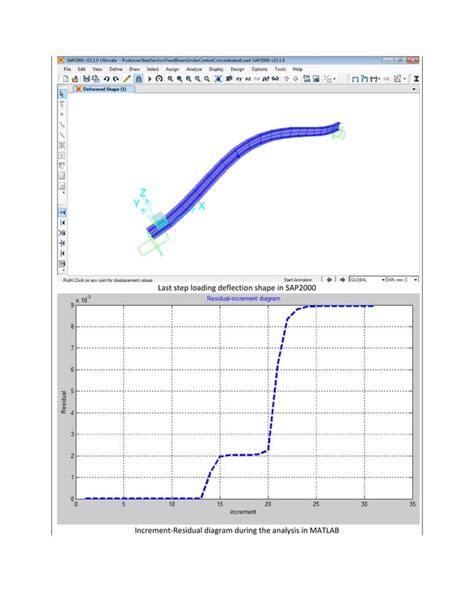The width and height of the screenshot is (474, 613).
Task: Click the Redo toolbar icon
Action: pyautogui.click(x=116, y=79)
